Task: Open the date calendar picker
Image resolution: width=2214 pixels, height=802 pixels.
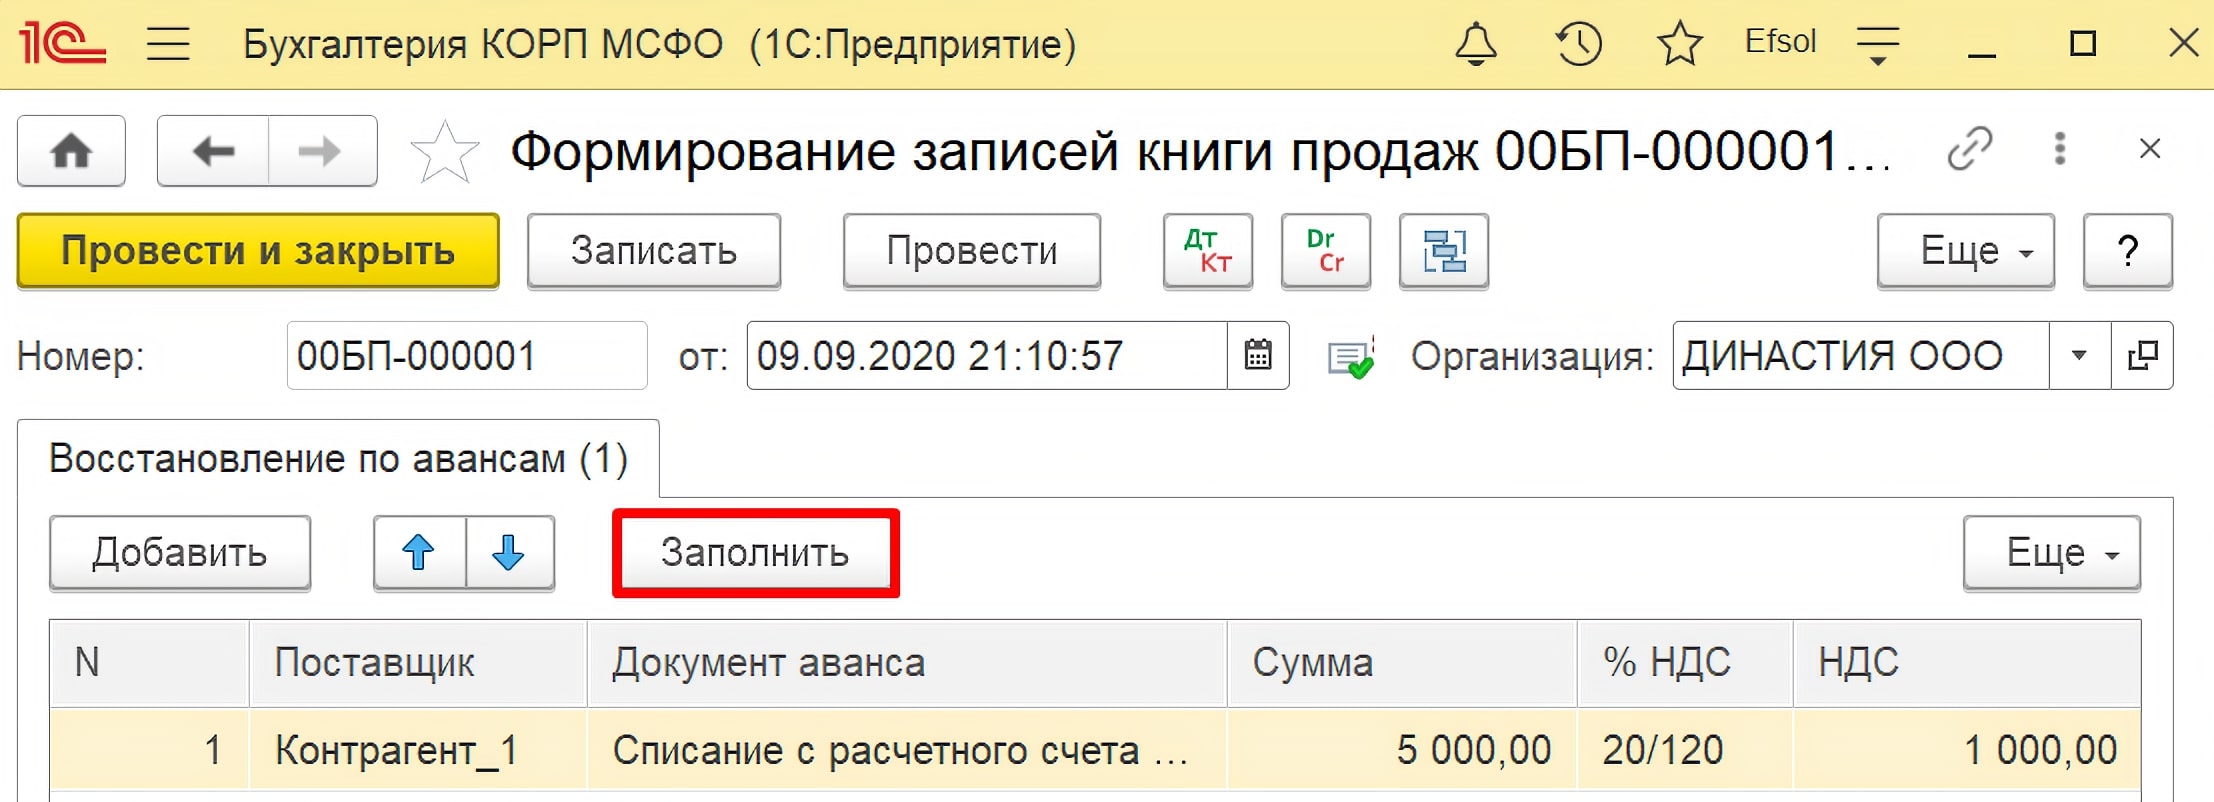Action: point(1258,356)
